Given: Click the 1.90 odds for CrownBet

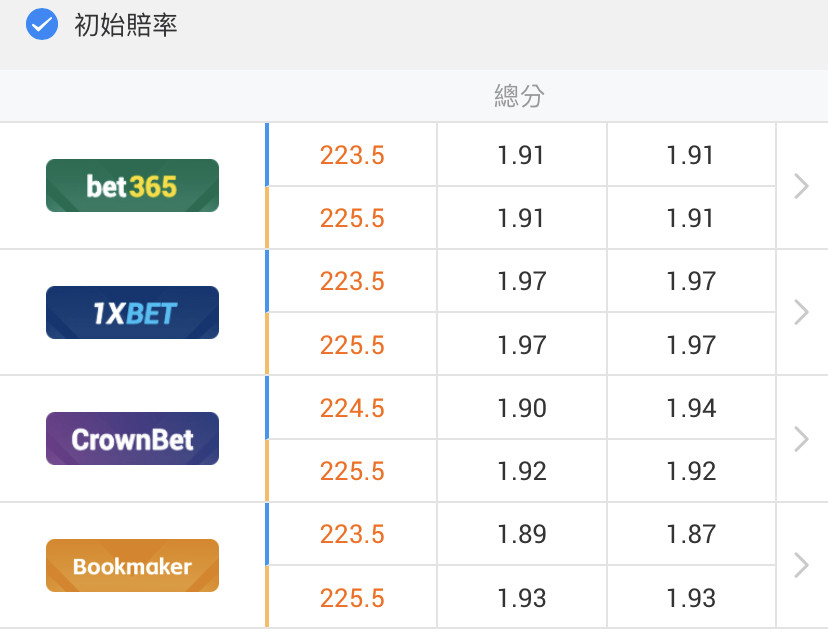Looking at the screenshot, I should pos(522,408).
